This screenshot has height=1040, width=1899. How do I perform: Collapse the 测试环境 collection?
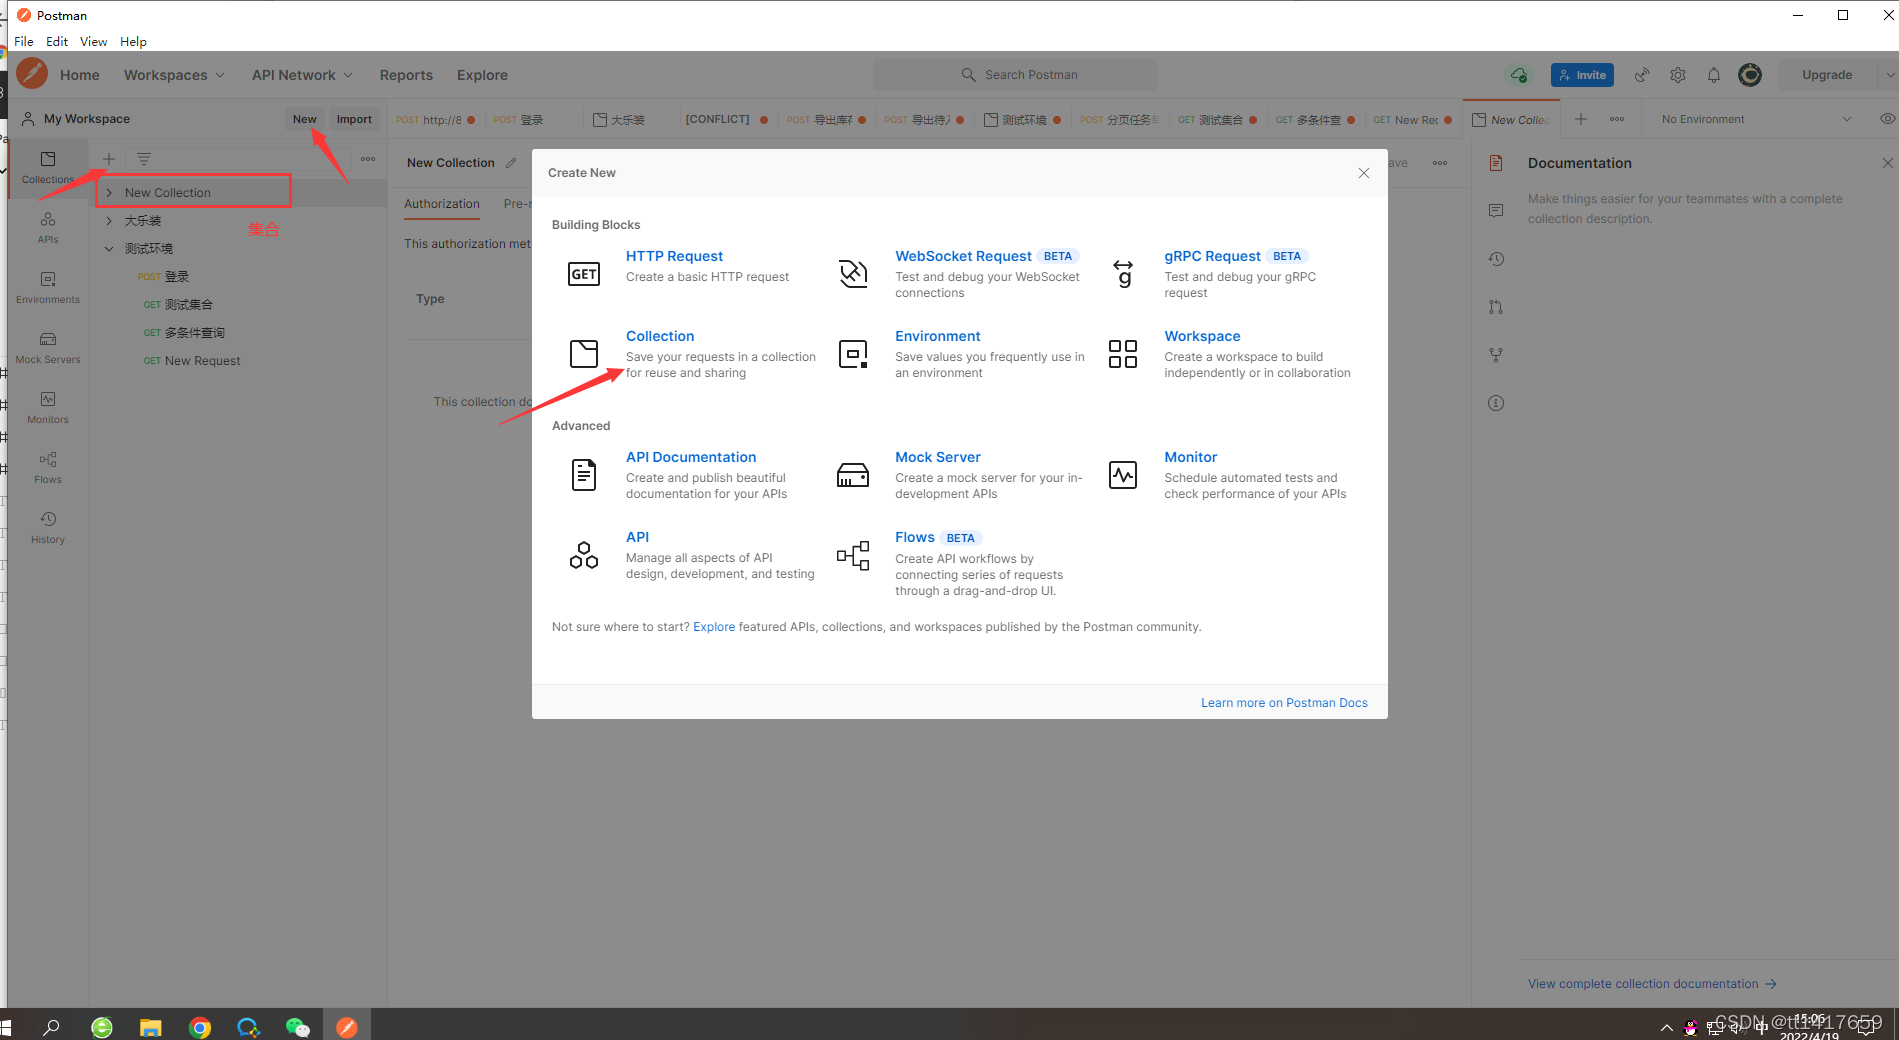pos(110,249)
